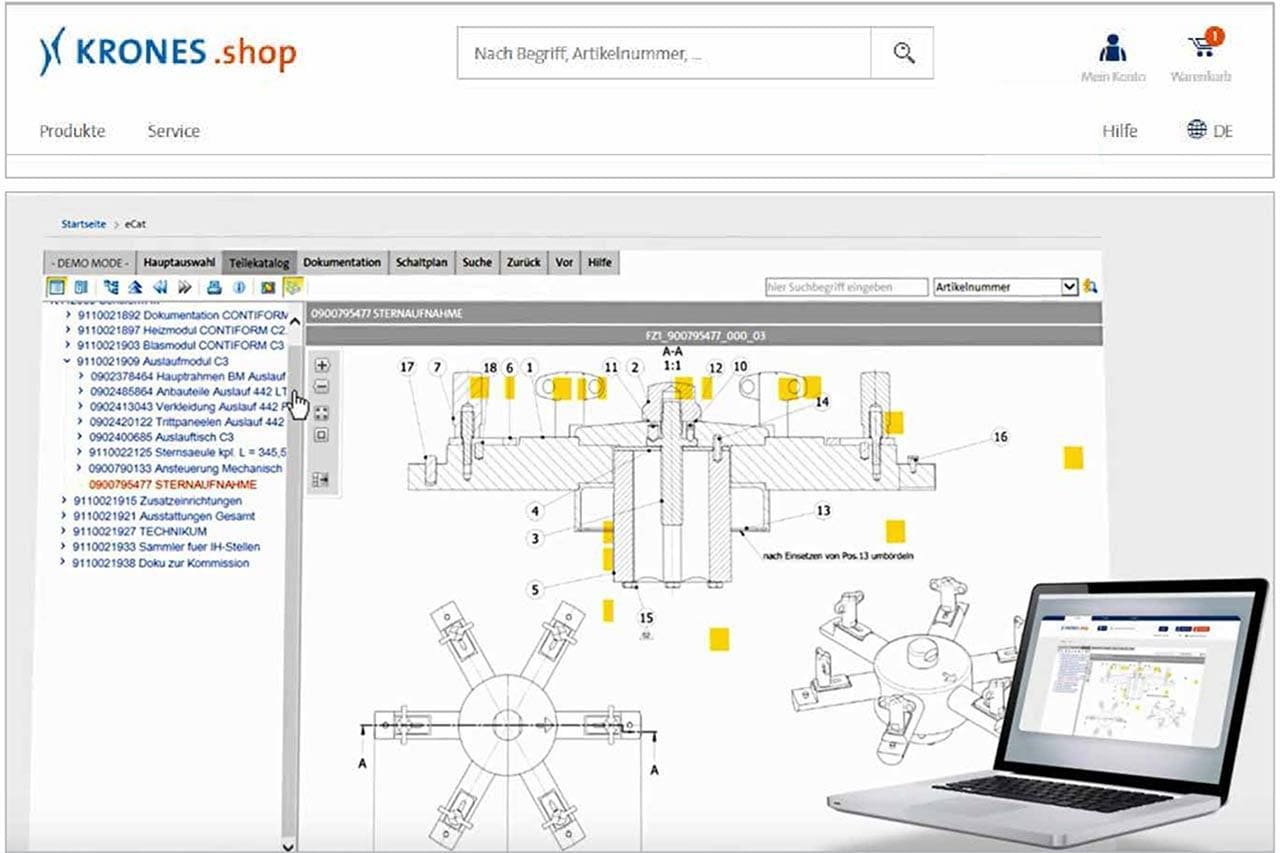Open the Suche tab

477,262
